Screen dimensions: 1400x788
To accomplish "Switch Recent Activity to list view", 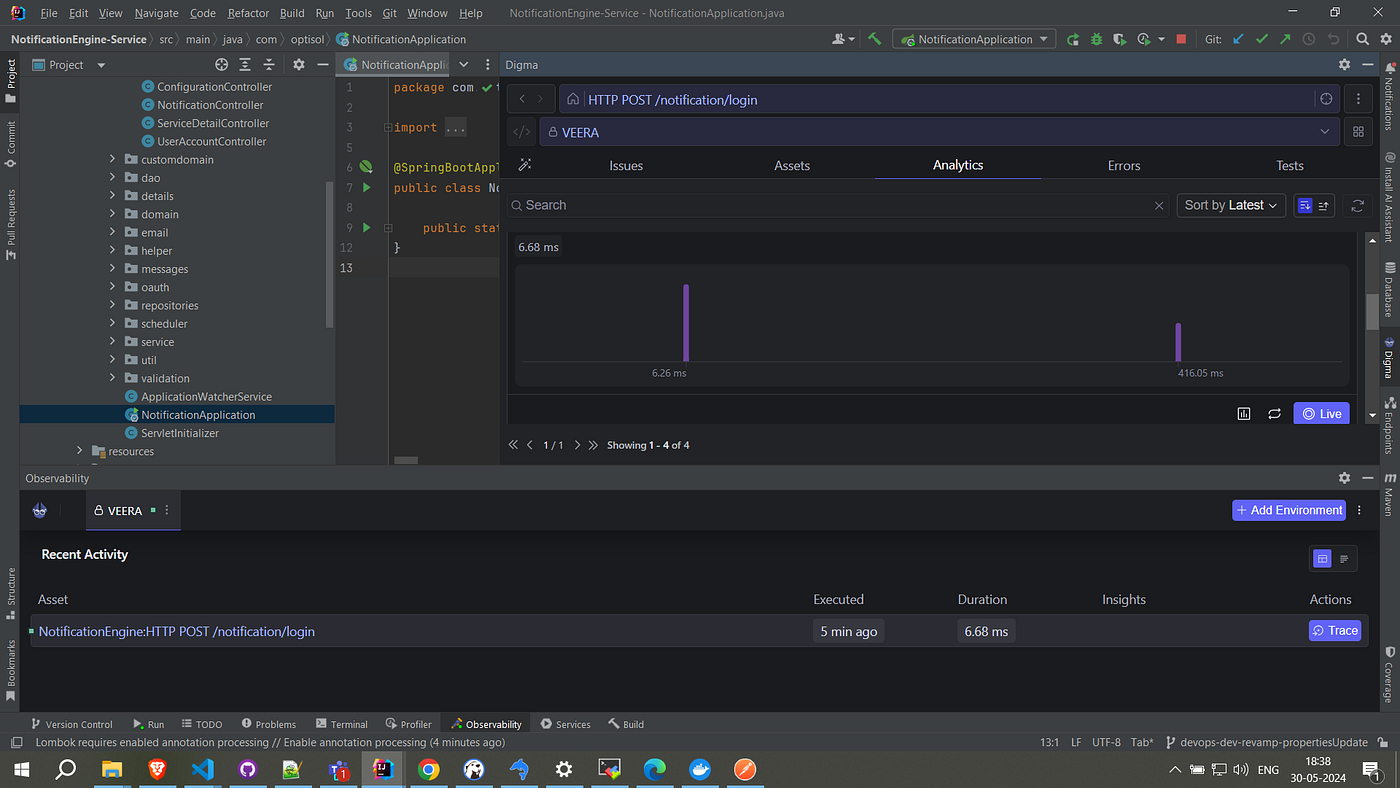I will coord(1344,559).
